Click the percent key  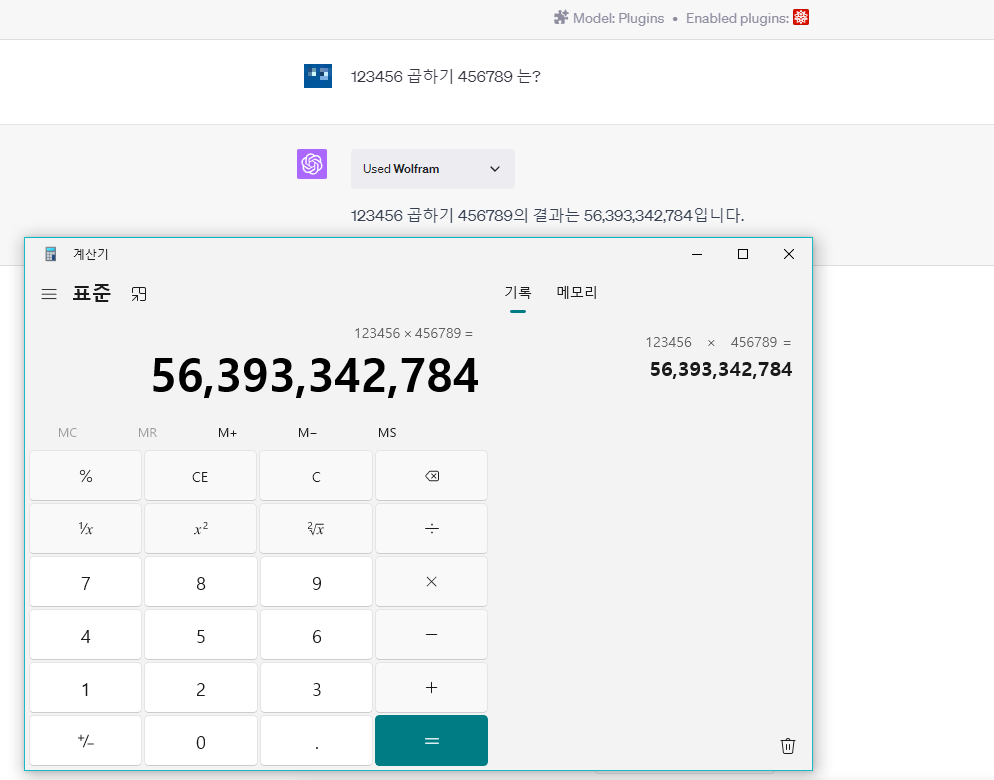(86, 476)
